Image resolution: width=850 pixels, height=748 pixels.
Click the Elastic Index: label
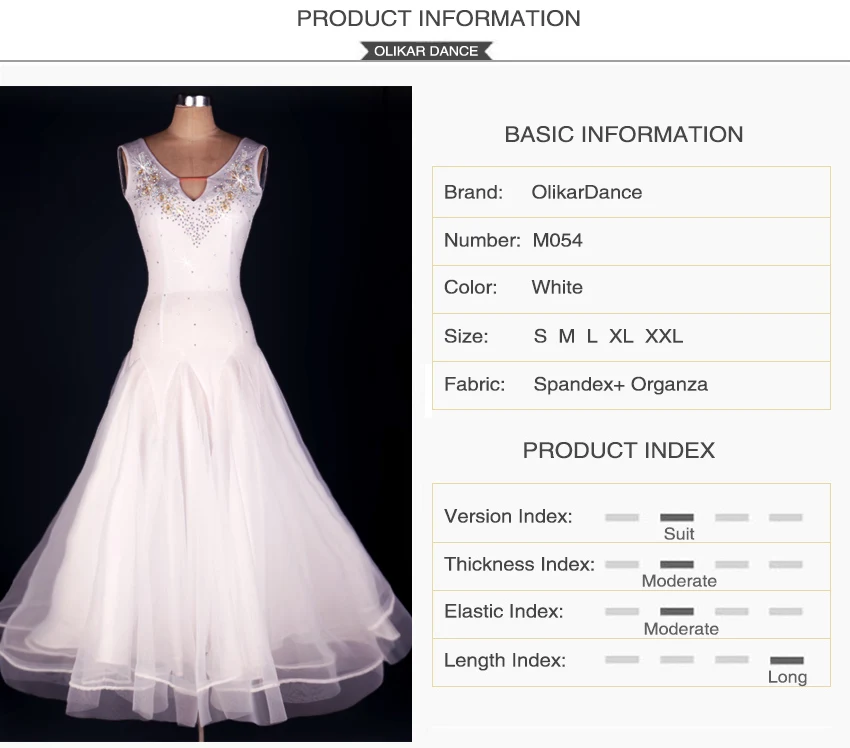click(x=504, y=611)
